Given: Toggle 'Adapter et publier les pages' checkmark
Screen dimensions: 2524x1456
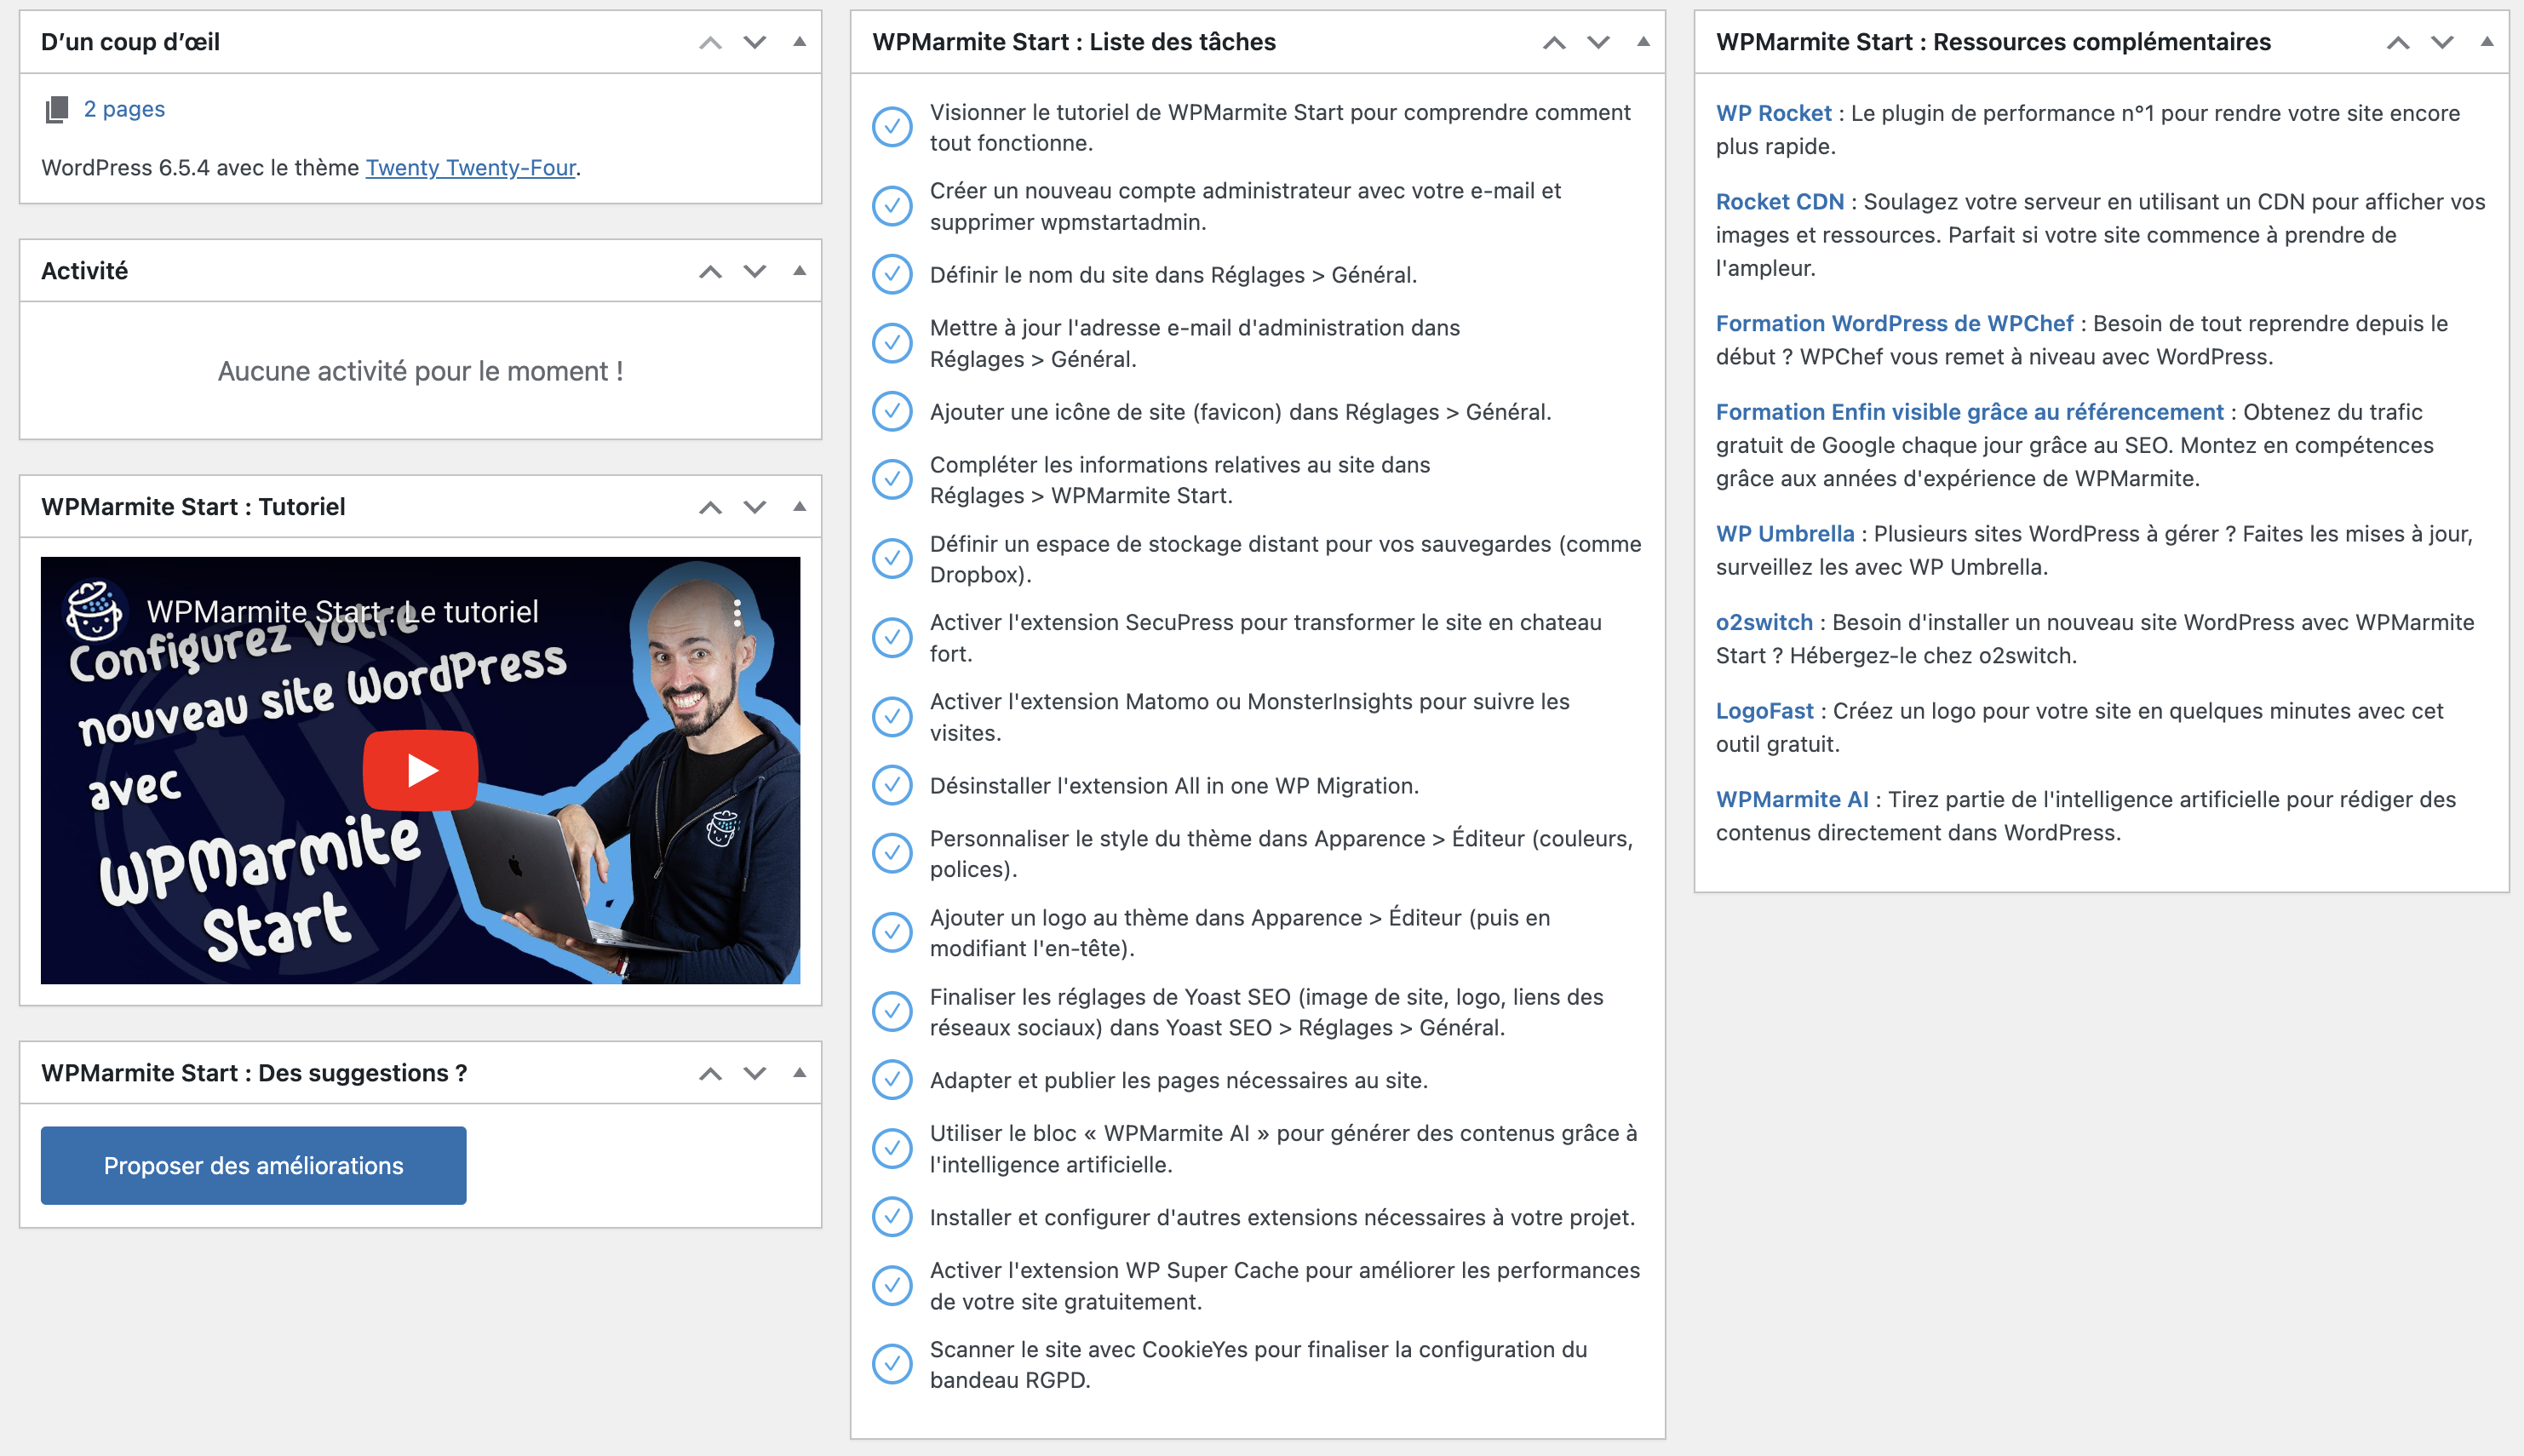Looking at the screenshot, I should click(892, 1080).
